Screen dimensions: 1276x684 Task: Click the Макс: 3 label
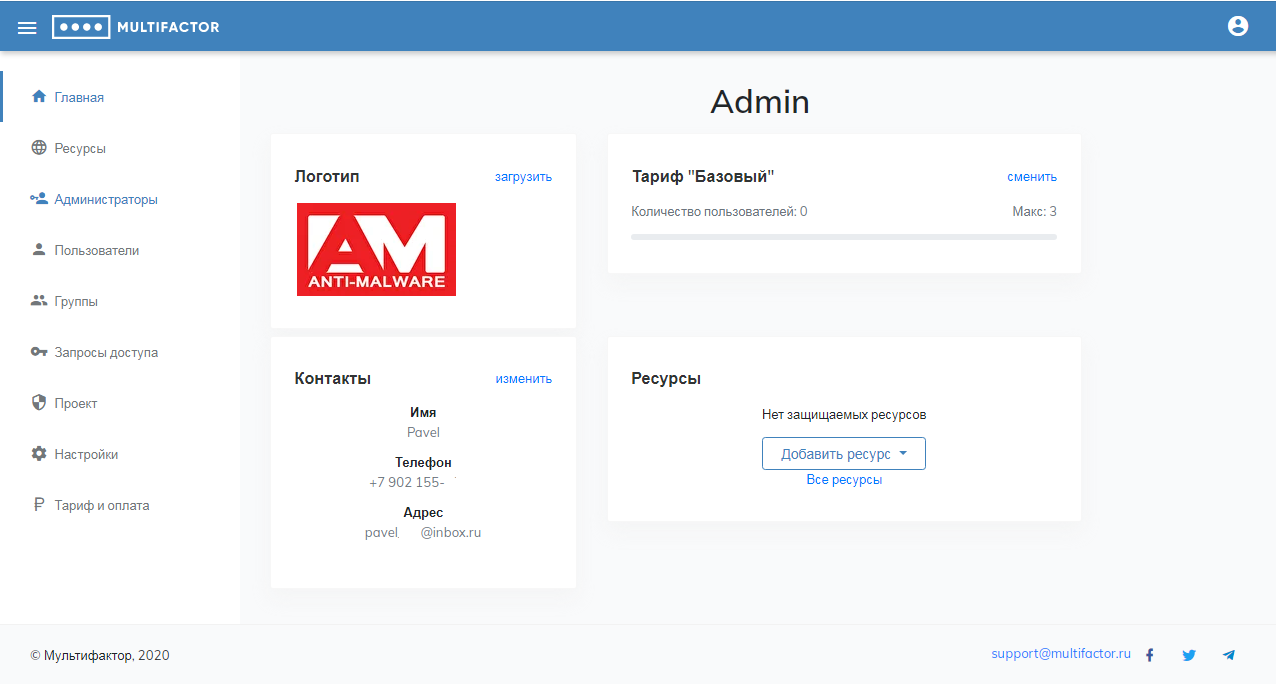1034,212
